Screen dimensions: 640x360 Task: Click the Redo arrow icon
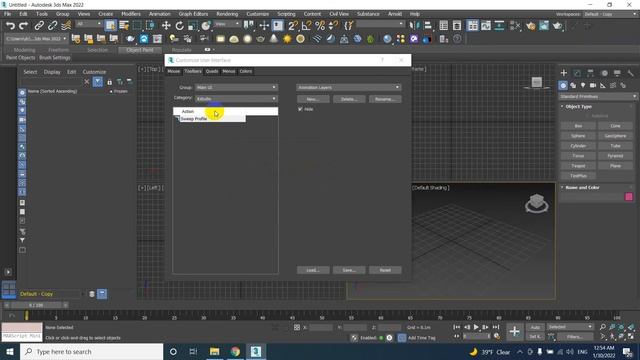click(23, 26)
